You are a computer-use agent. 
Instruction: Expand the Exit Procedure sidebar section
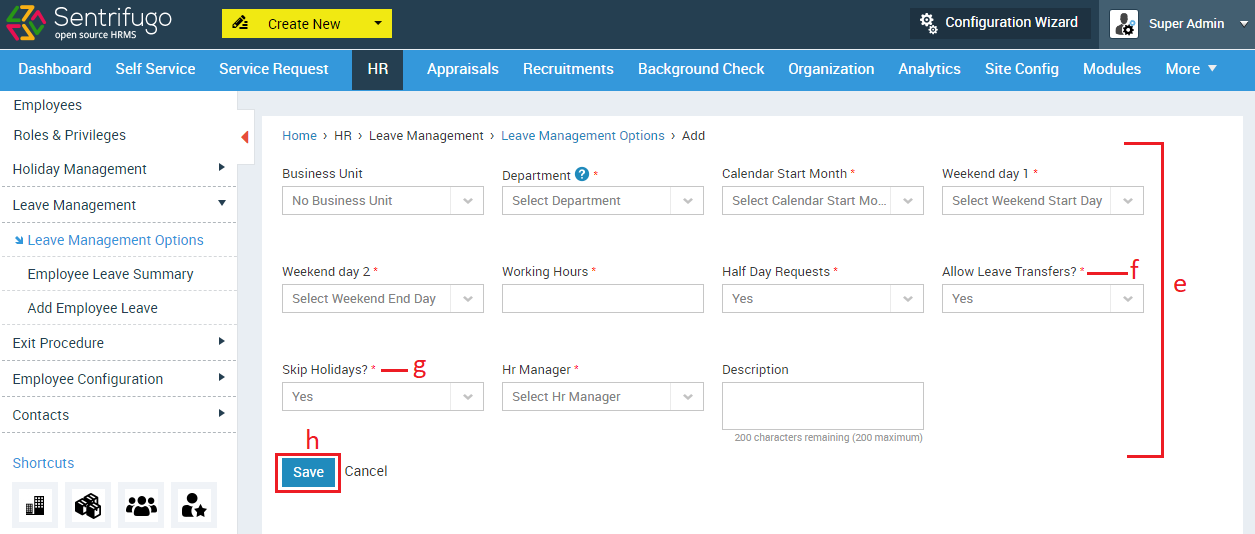pos(118,343)
